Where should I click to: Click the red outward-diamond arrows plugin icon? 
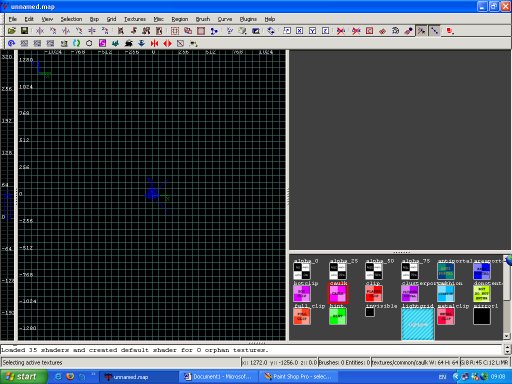pos(167,43)
